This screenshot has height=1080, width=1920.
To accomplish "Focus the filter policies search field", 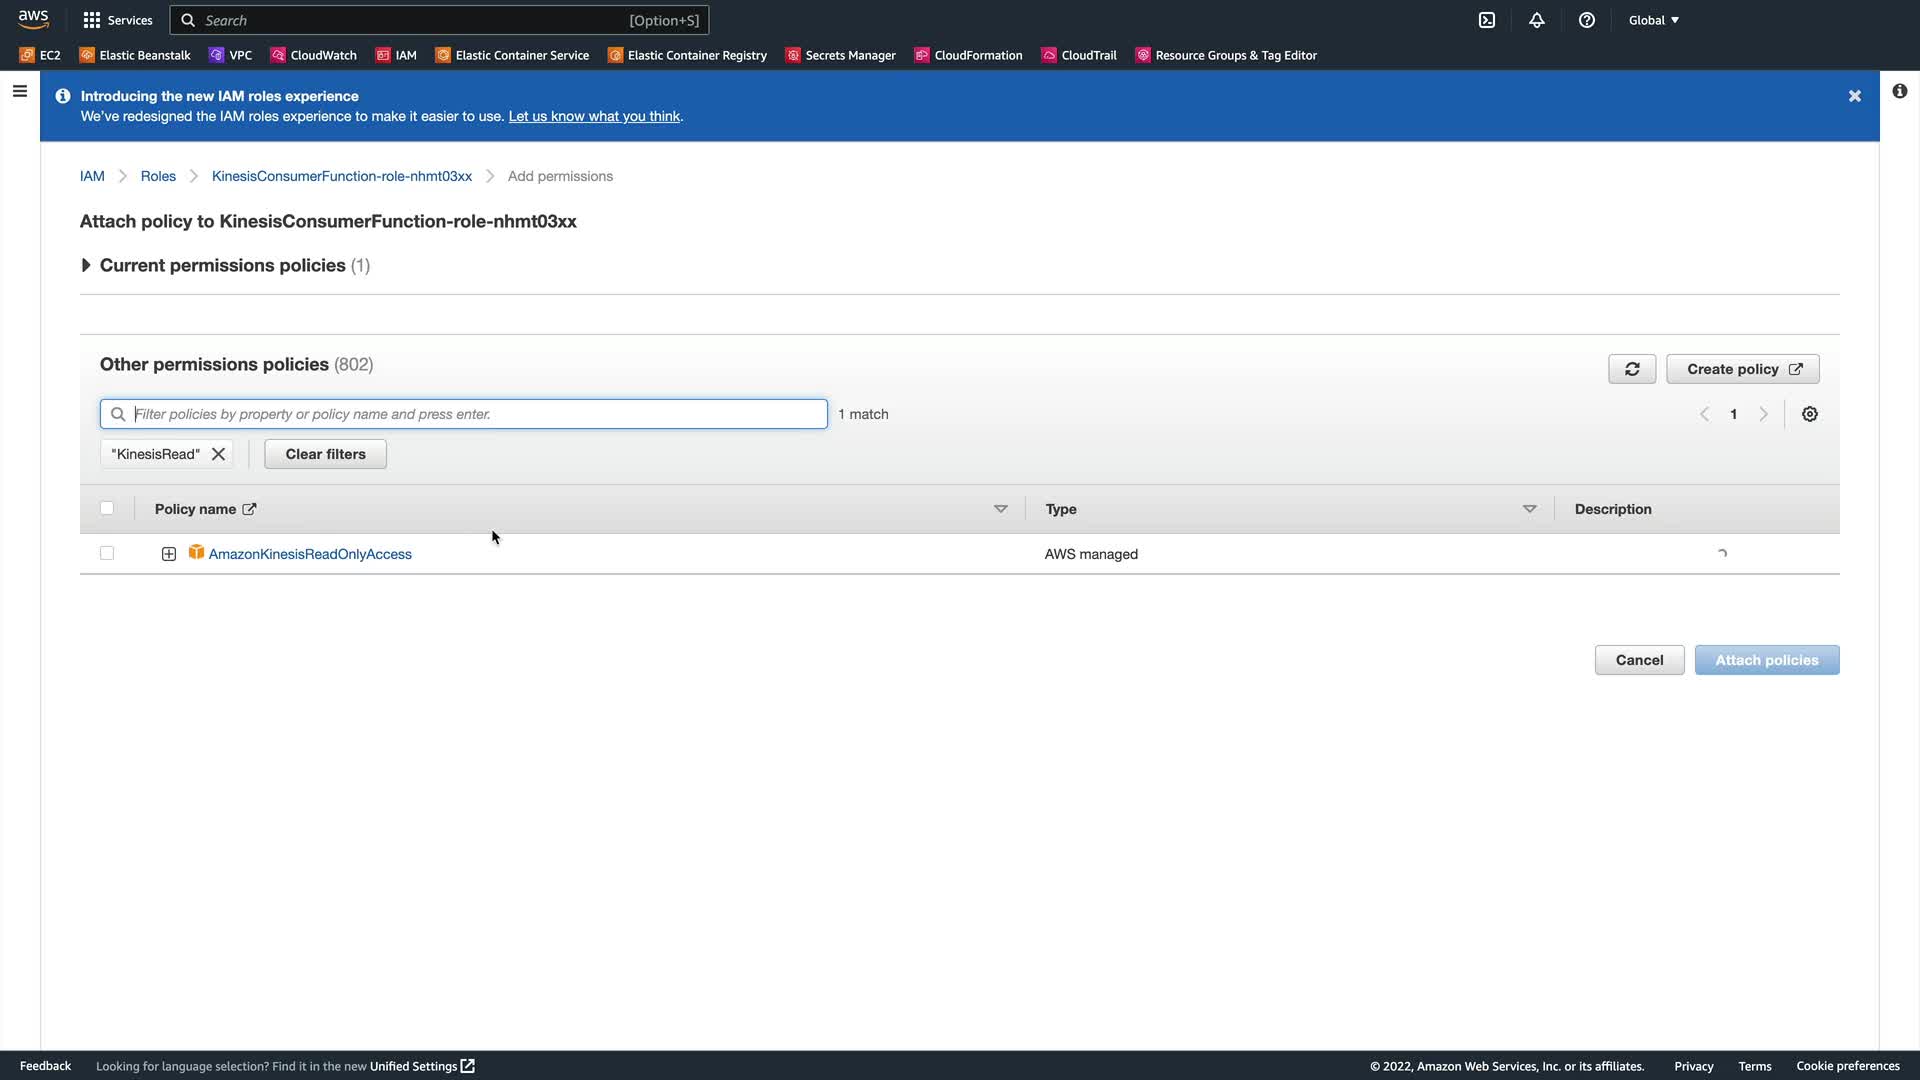I will [x=478, y=414].
